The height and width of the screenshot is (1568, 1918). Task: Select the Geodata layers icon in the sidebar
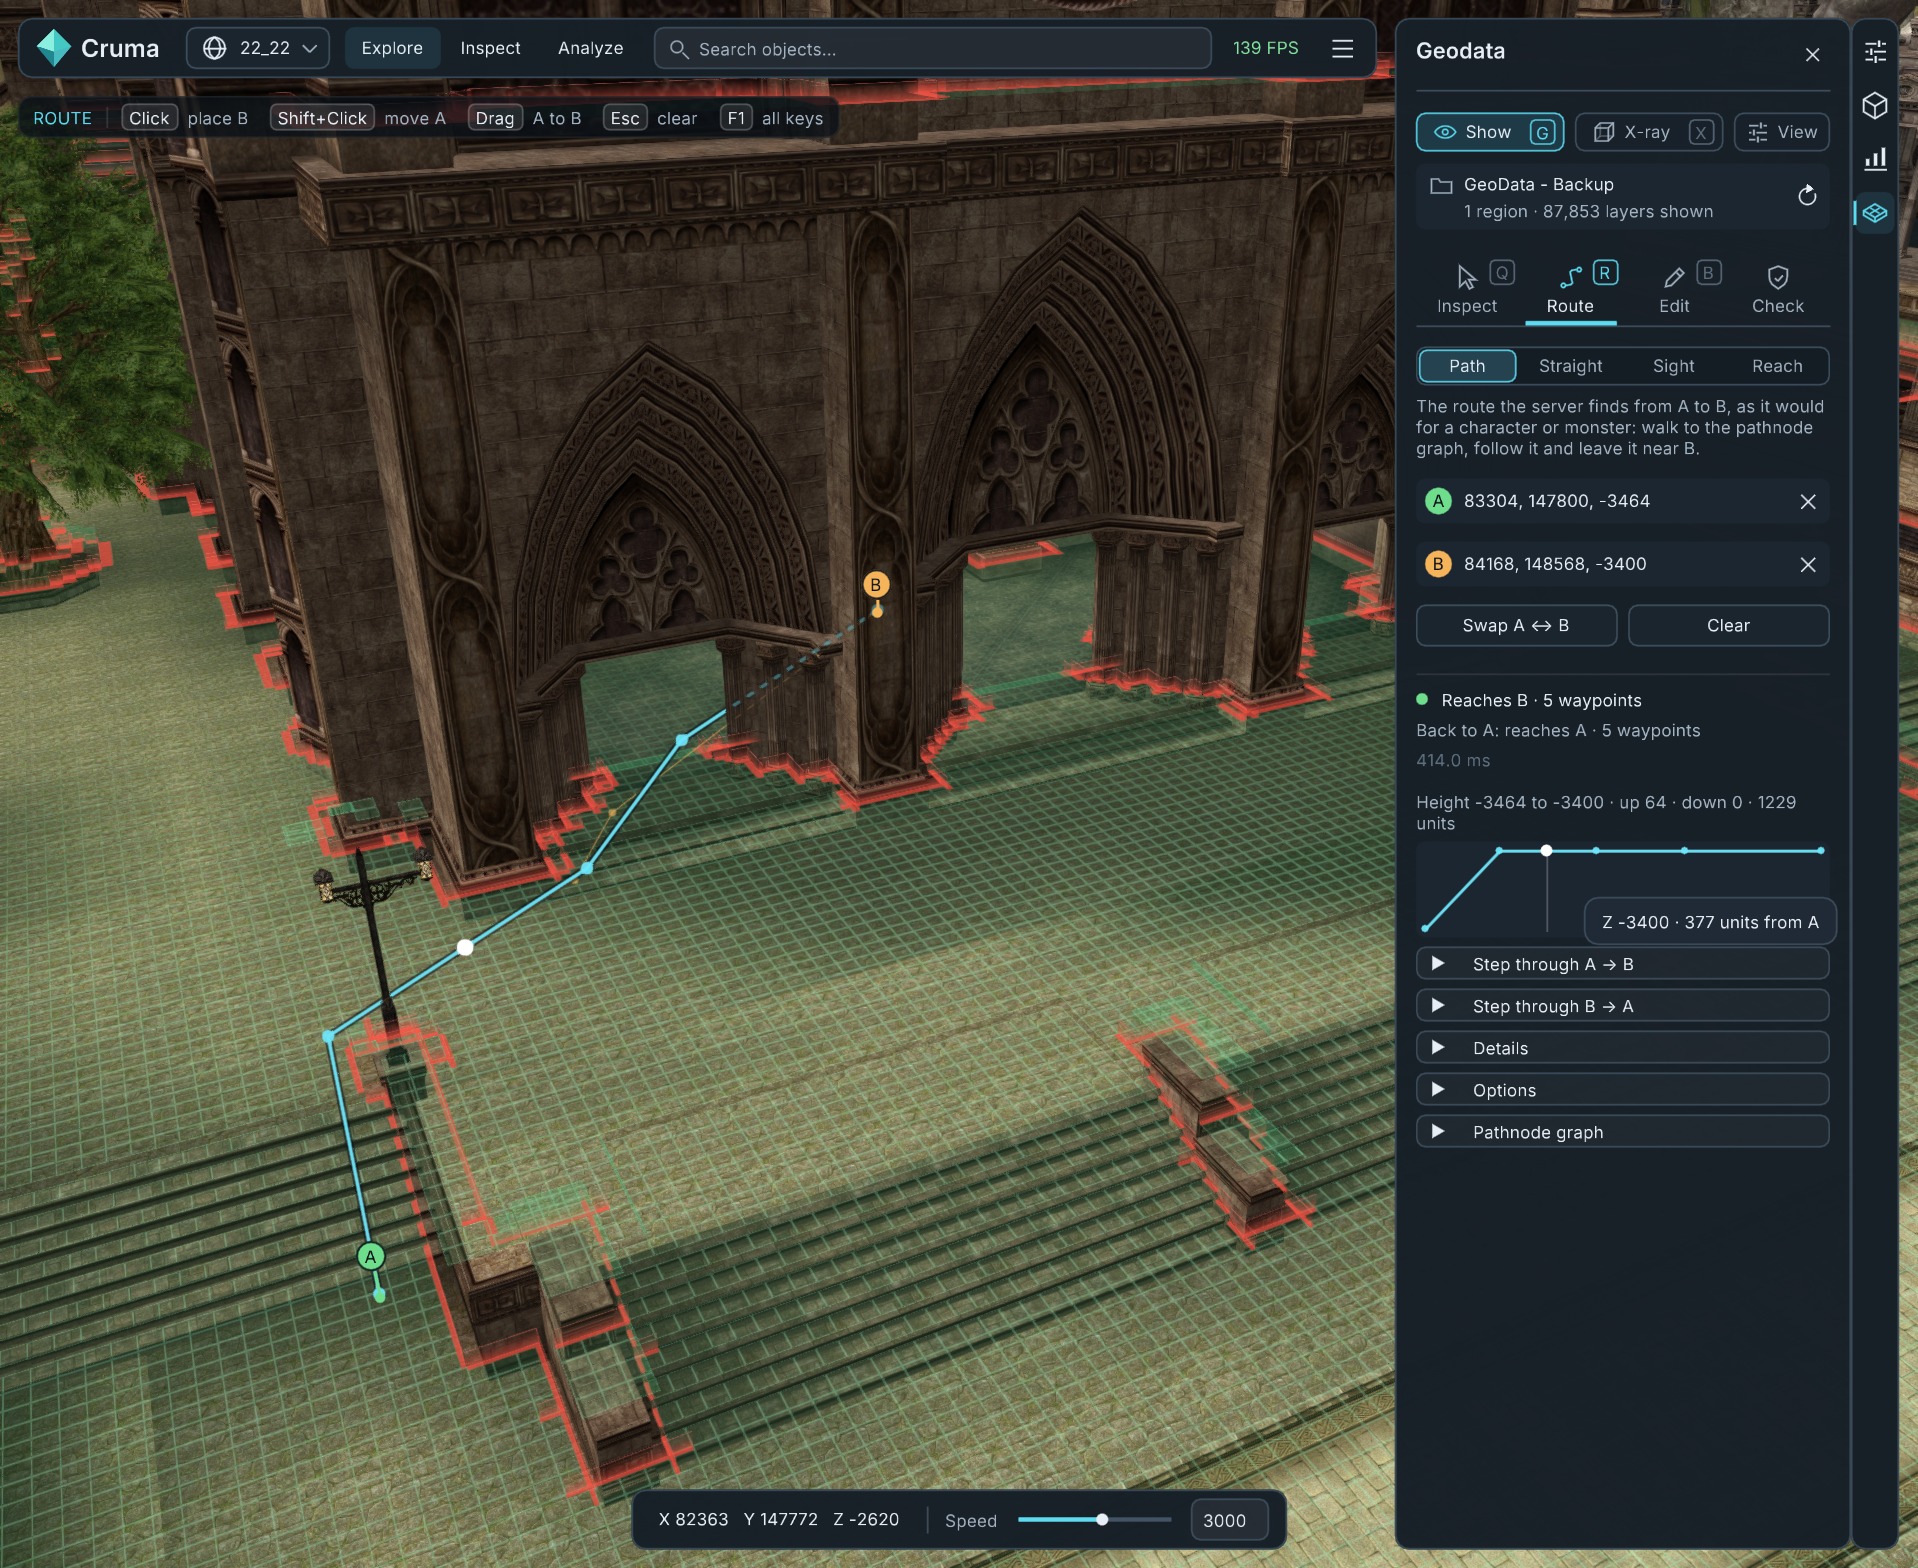(x=1875, y=212)
